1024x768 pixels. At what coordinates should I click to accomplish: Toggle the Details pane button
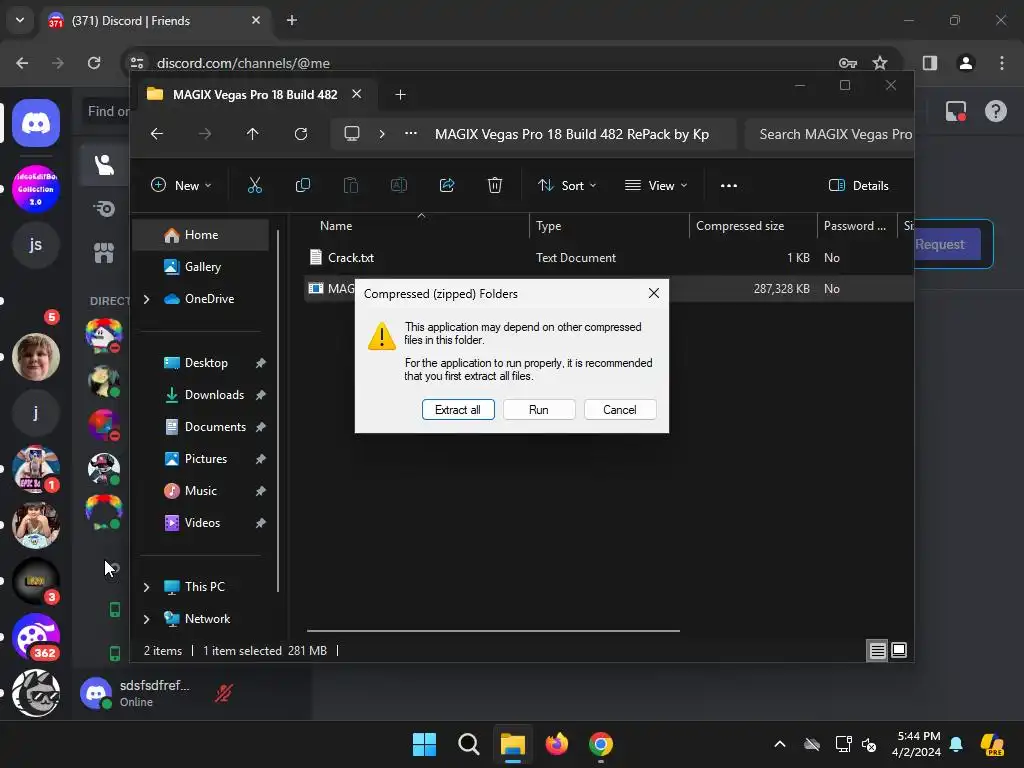(x=858, y=185)
